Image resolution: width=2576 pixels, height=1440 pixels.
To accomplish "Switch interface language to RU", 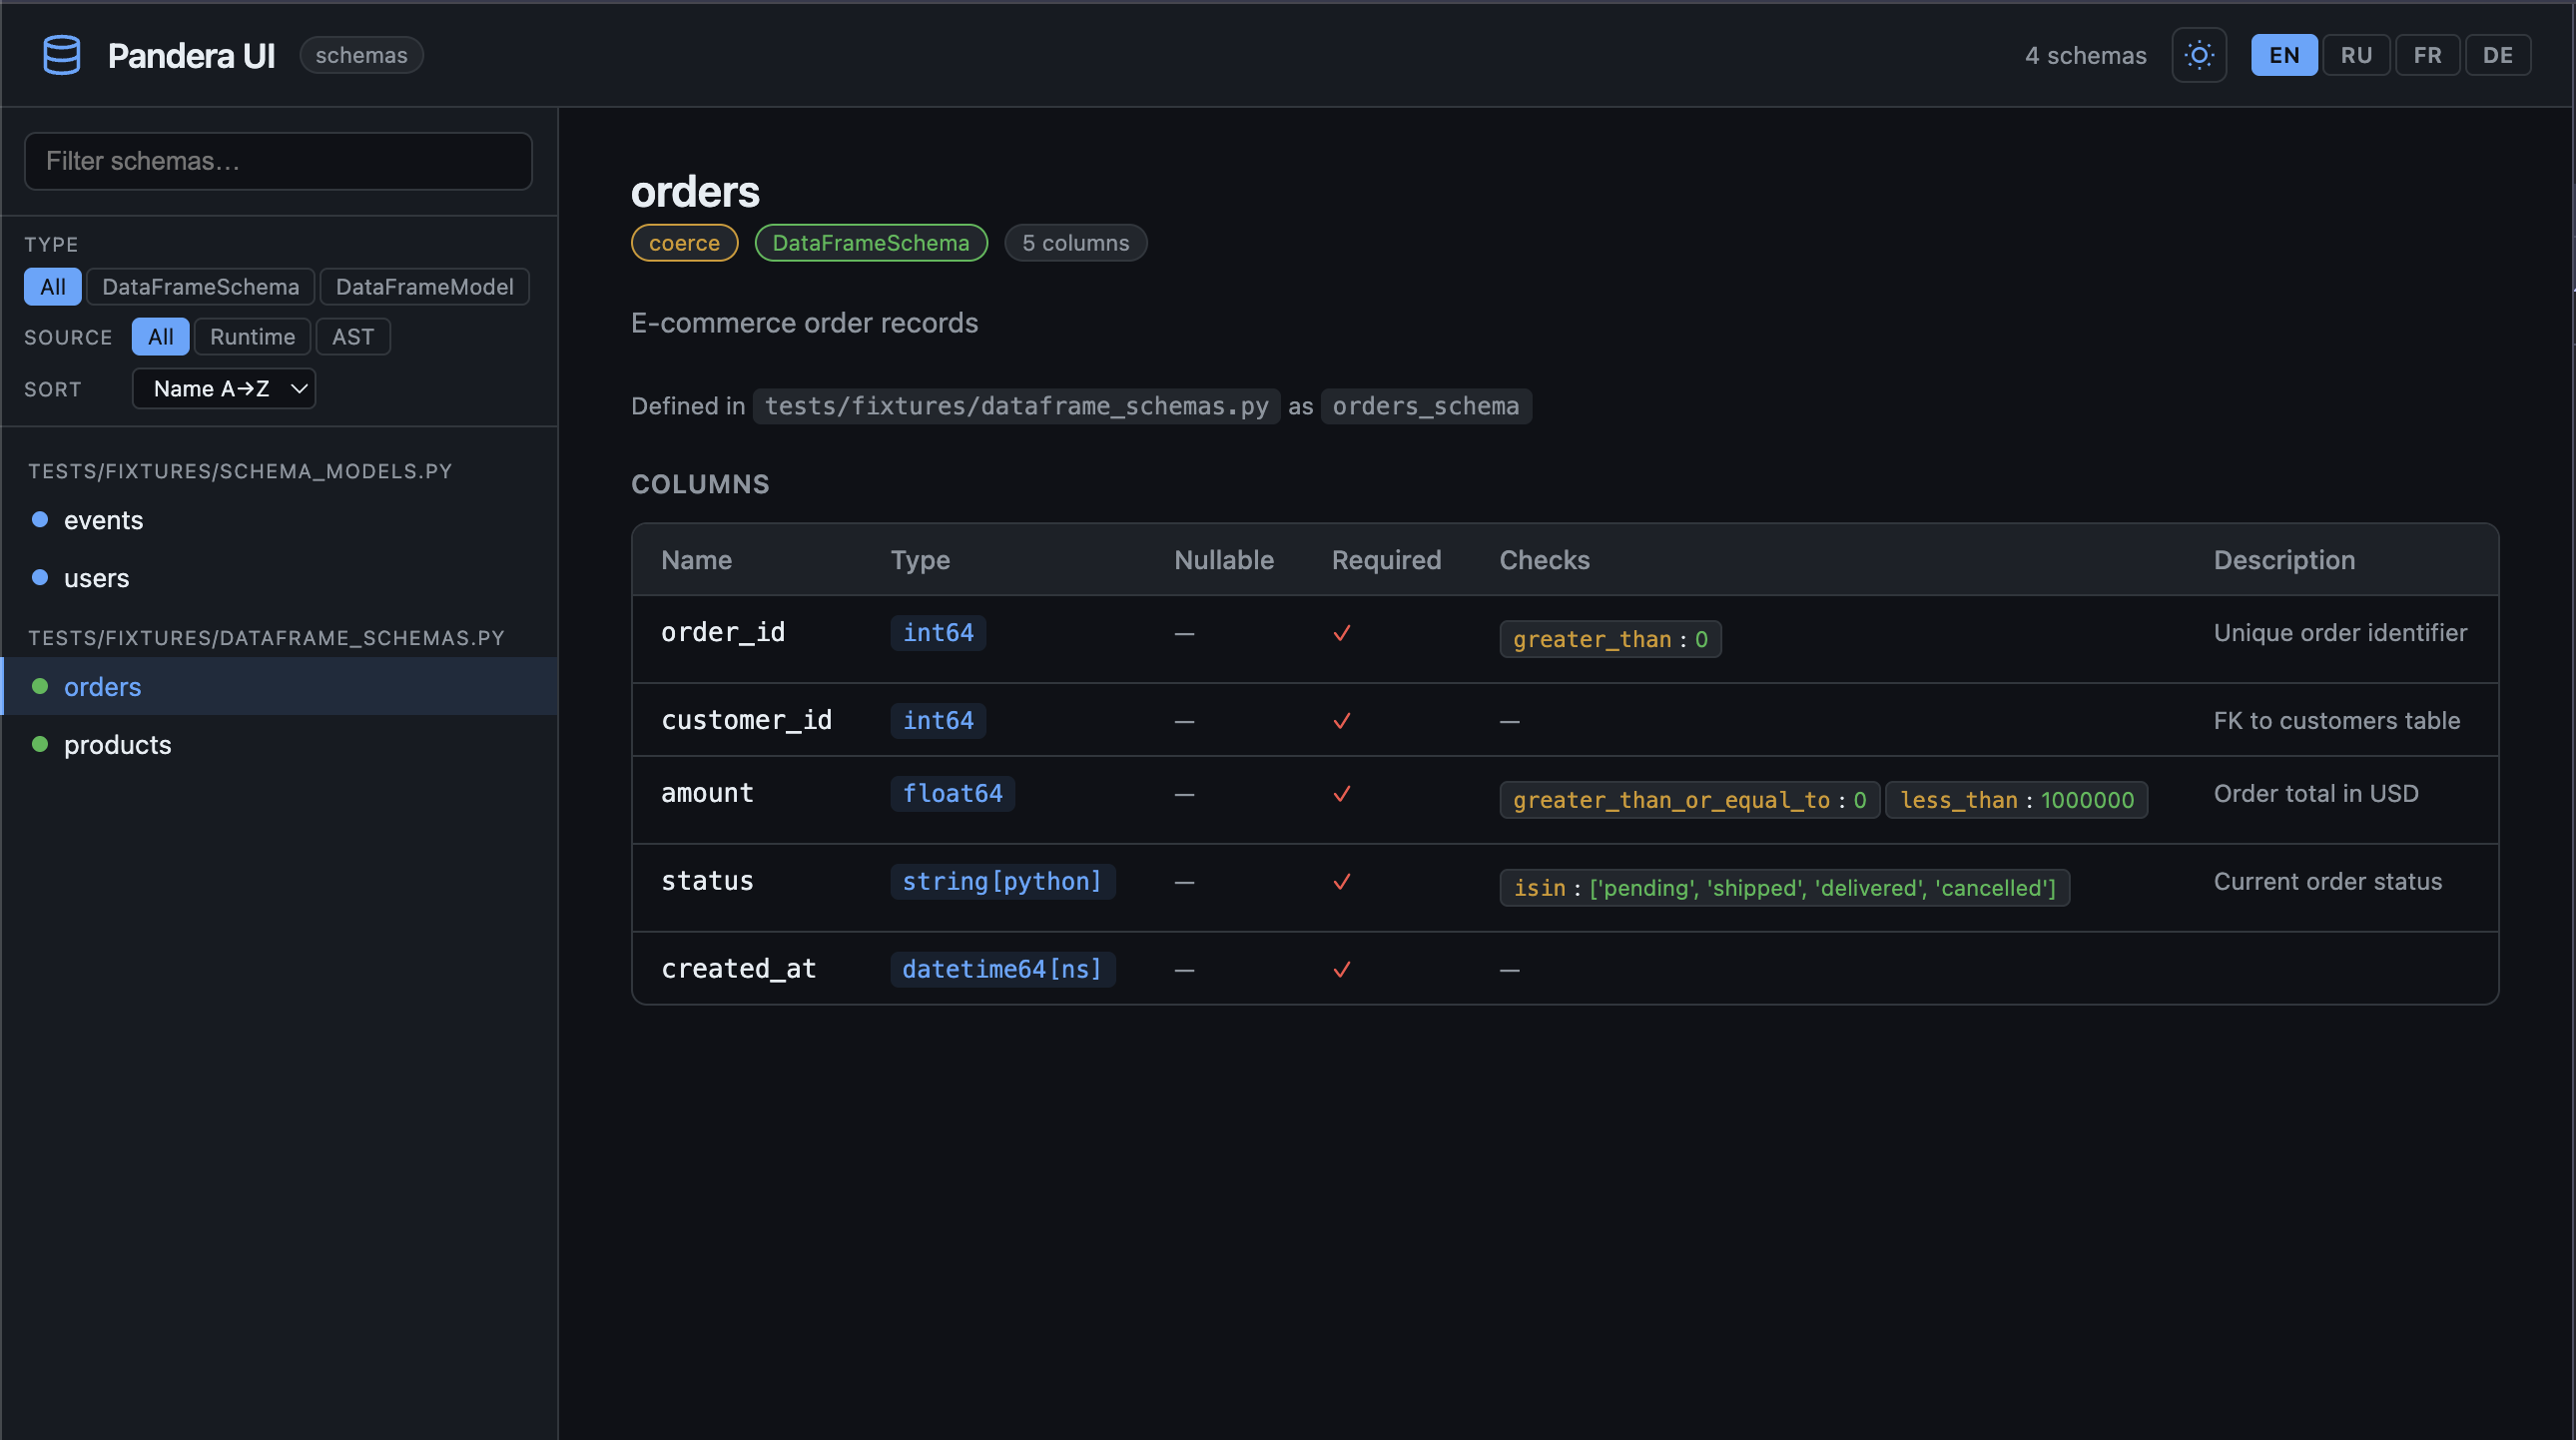I will (x=2356, y=55).
